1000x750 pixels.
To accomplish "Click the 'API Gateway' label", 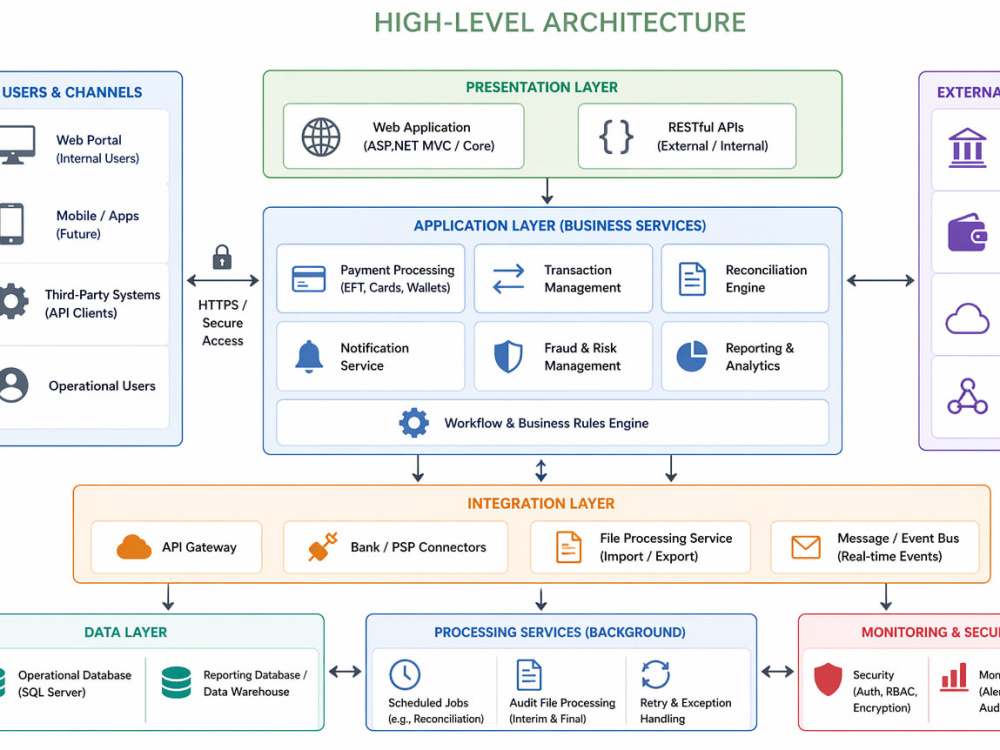I will click(x=199, y=547).
